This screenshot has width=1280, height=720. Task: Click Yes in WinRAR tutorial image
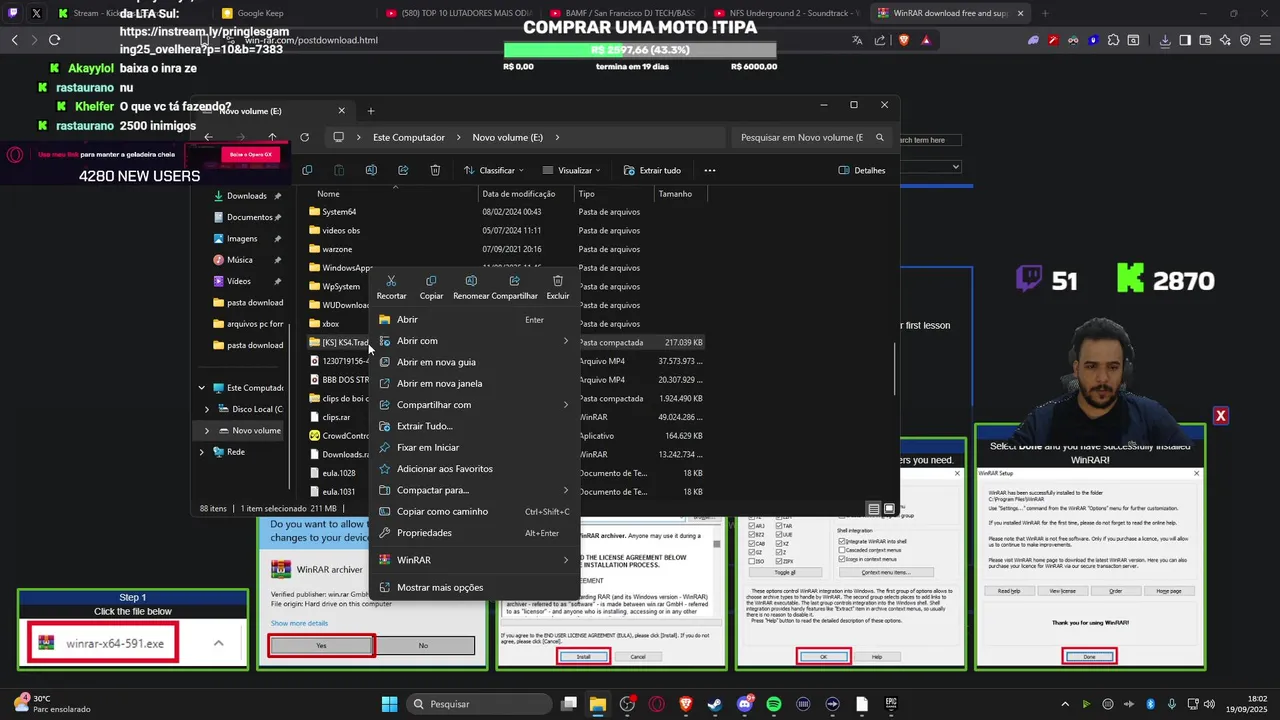[321, 645]
